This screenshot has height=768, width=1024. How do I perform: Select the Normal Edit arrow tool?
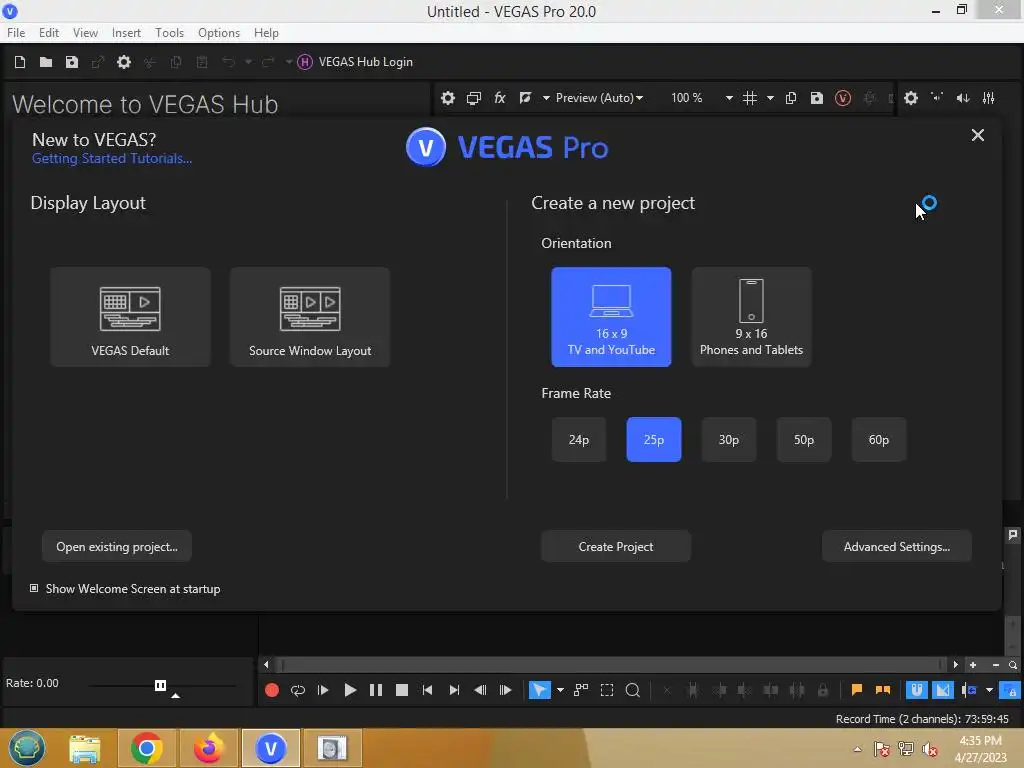point(540,690)
